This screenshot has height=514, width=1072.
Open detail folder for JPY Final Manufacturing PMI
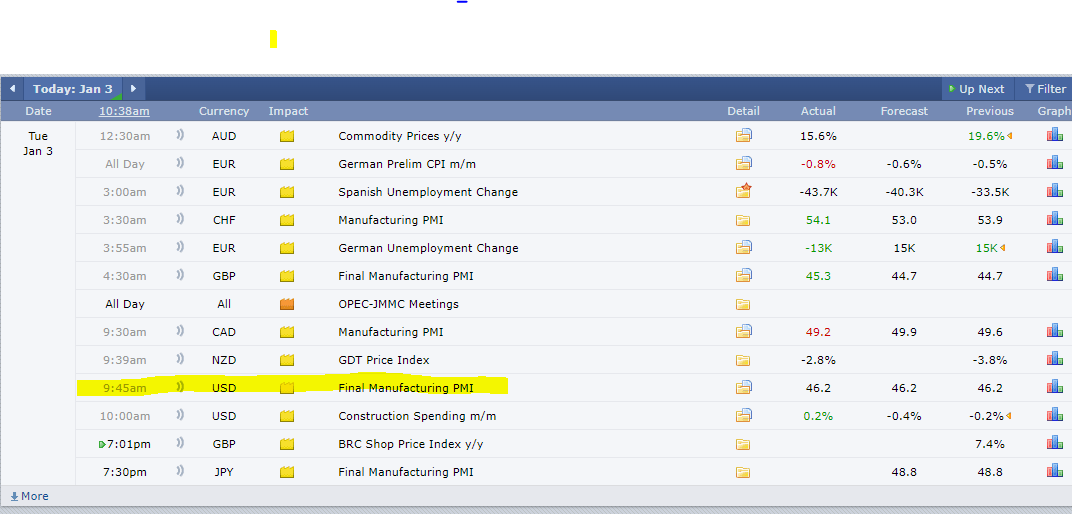click(x=742, y=472)
